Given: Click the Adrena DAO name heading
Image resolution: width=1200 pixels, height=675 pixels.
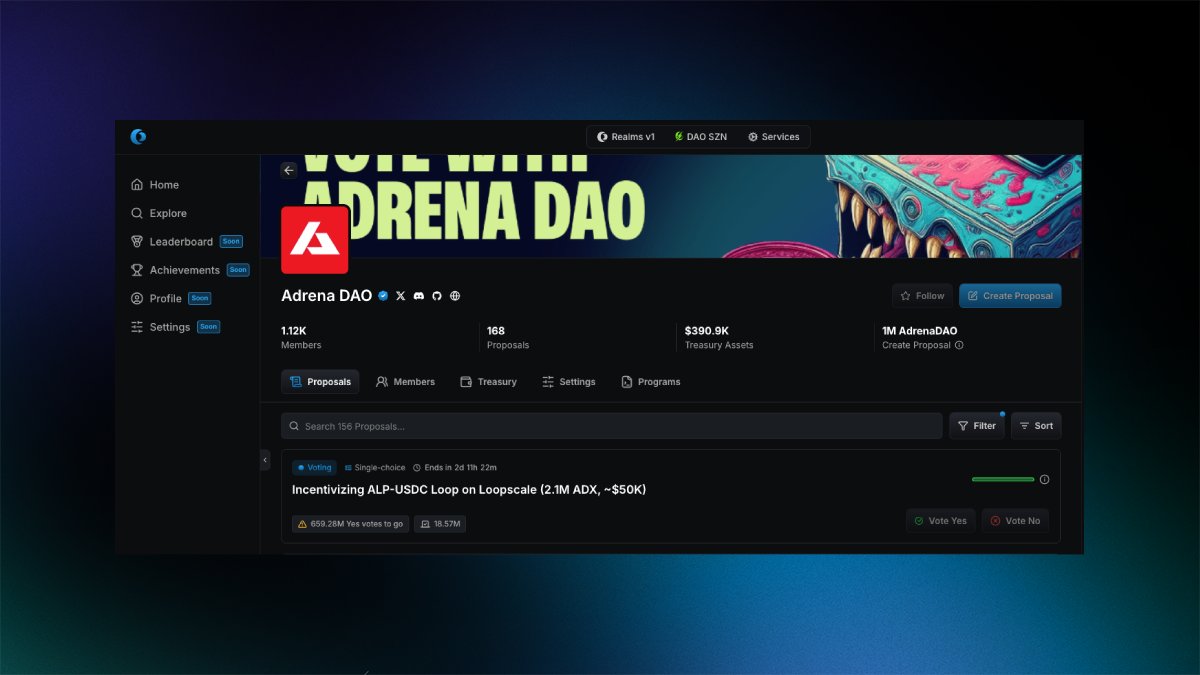Looking at the screenshot, I should [x=326, y=296].
